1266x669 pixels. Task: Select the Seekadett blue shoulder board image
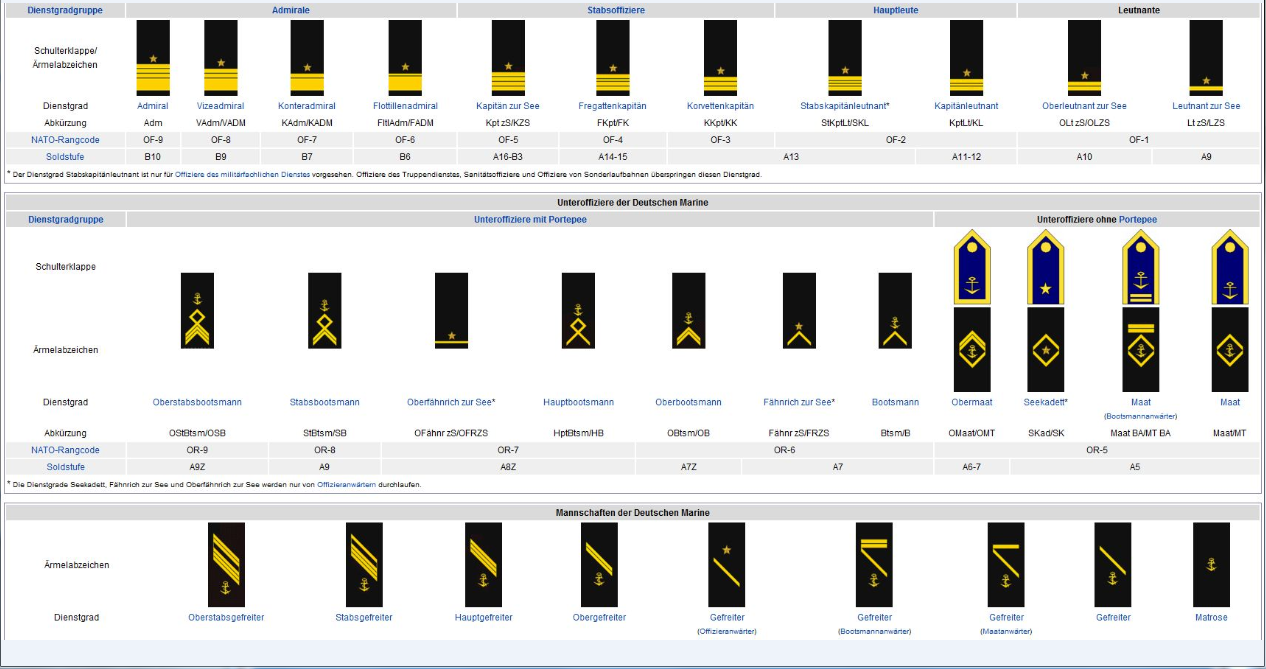1046,266
